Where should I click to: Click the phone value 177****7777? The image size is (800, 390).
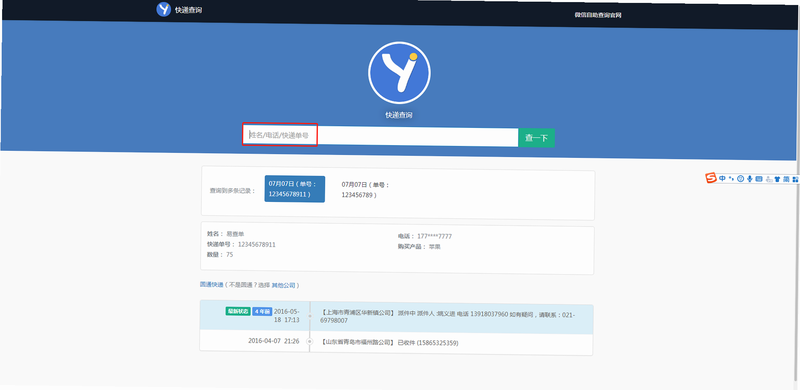(x=434, y=236)
